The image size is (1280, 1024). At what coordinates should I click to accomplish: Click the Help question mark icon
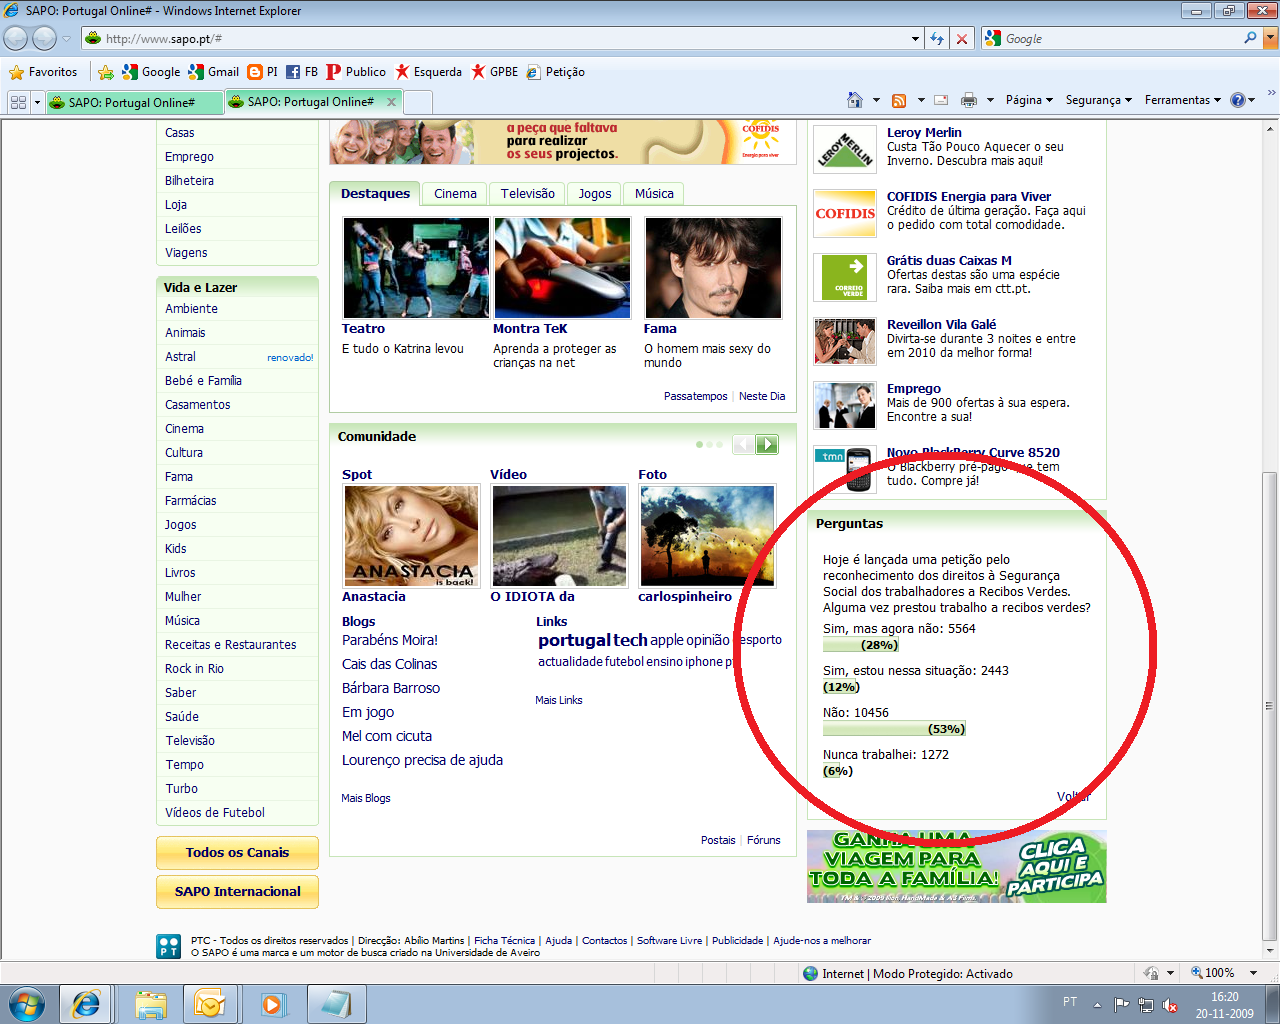[x=1238, y=100]
